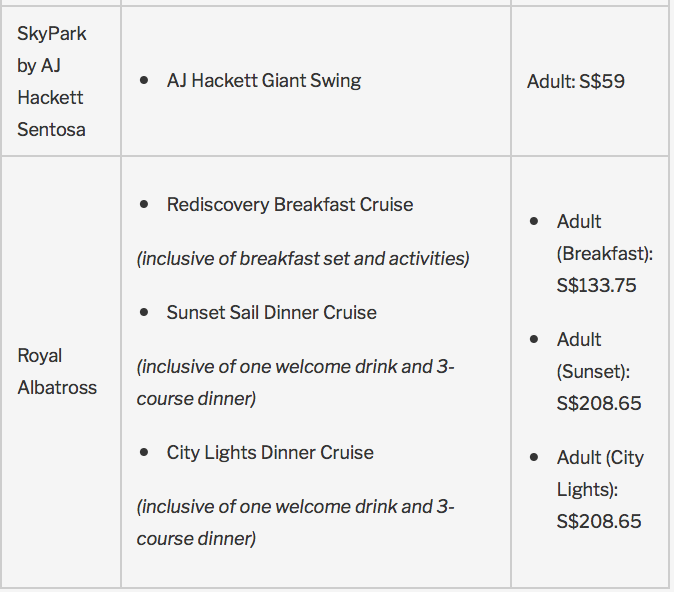Click the bullet before Adult (Sunset)

(x=535, y=339)
